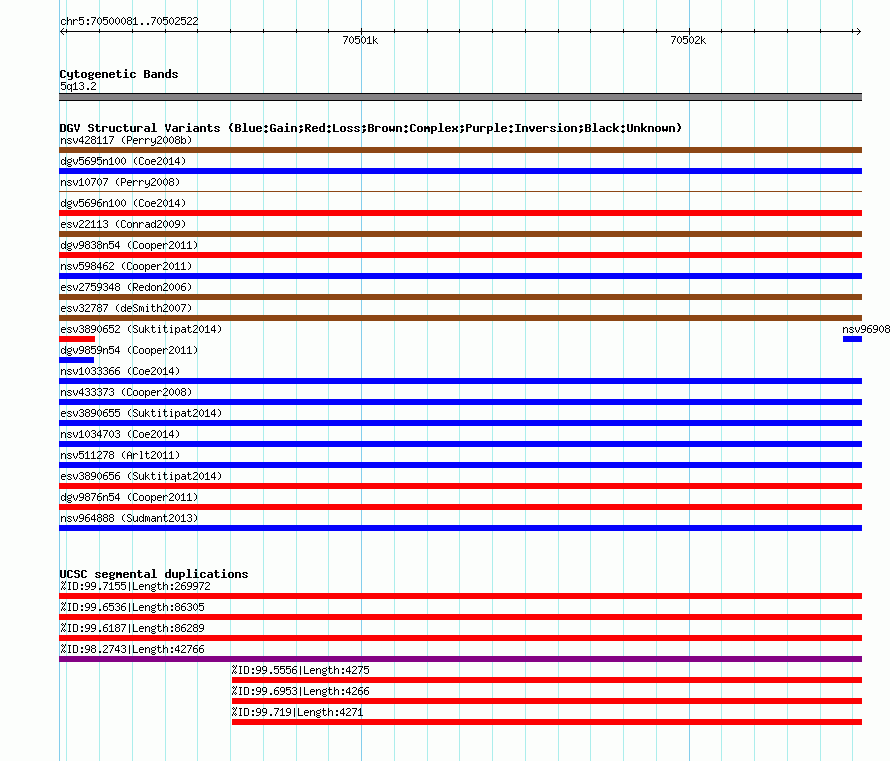
Task: Click short blue bar under dgv9859n54
Action: [x=77, y=360]
